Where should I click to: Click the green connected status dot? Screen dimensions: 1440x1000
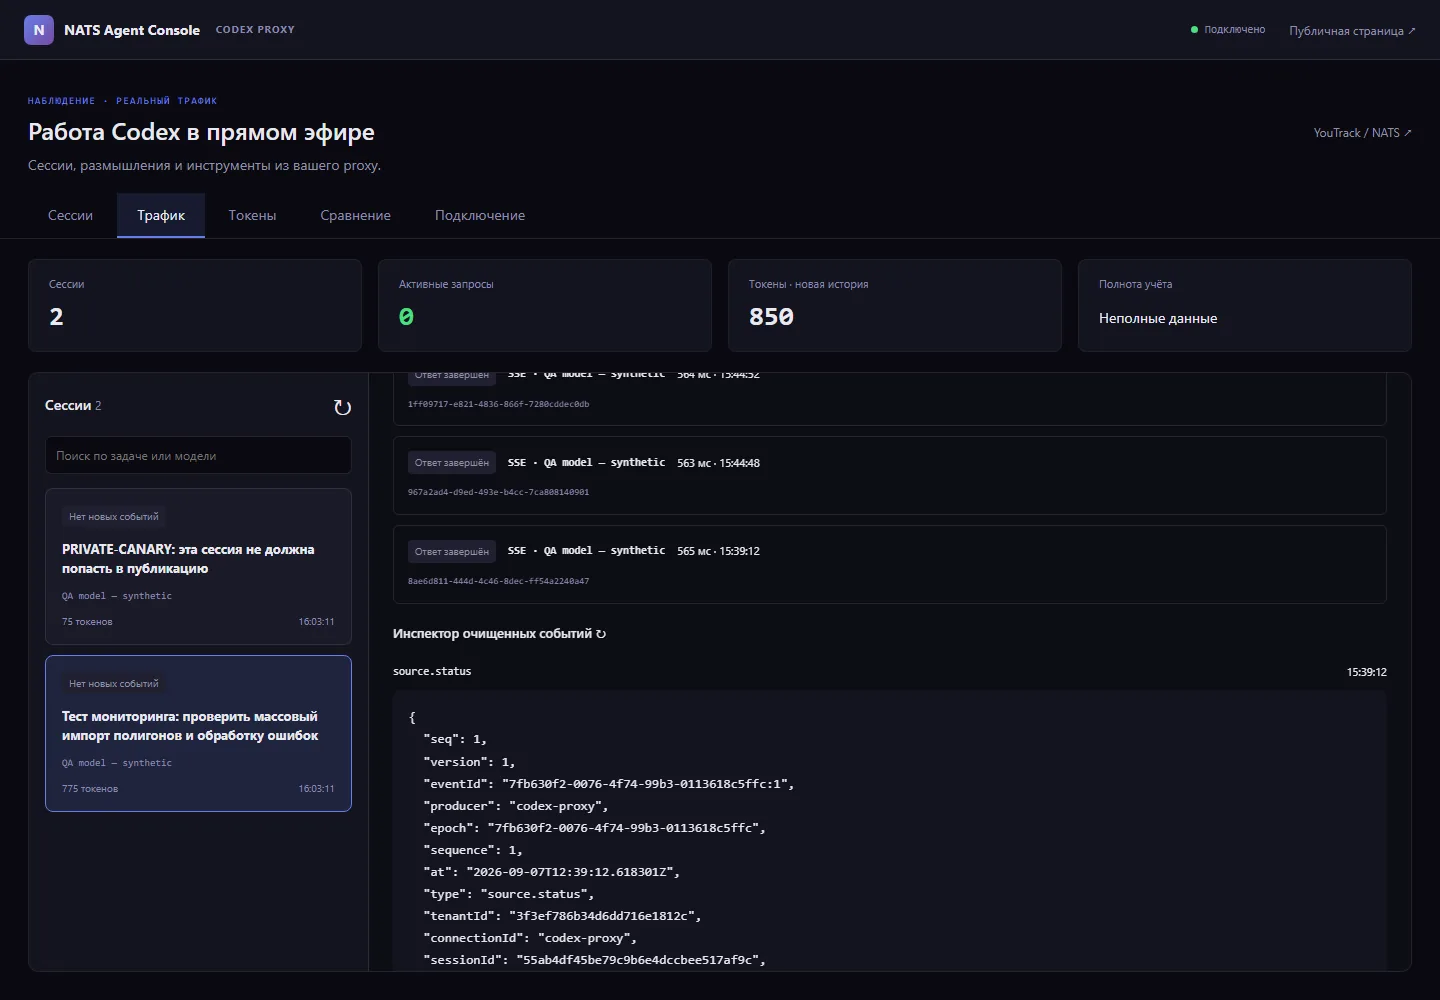(1194, 30)
